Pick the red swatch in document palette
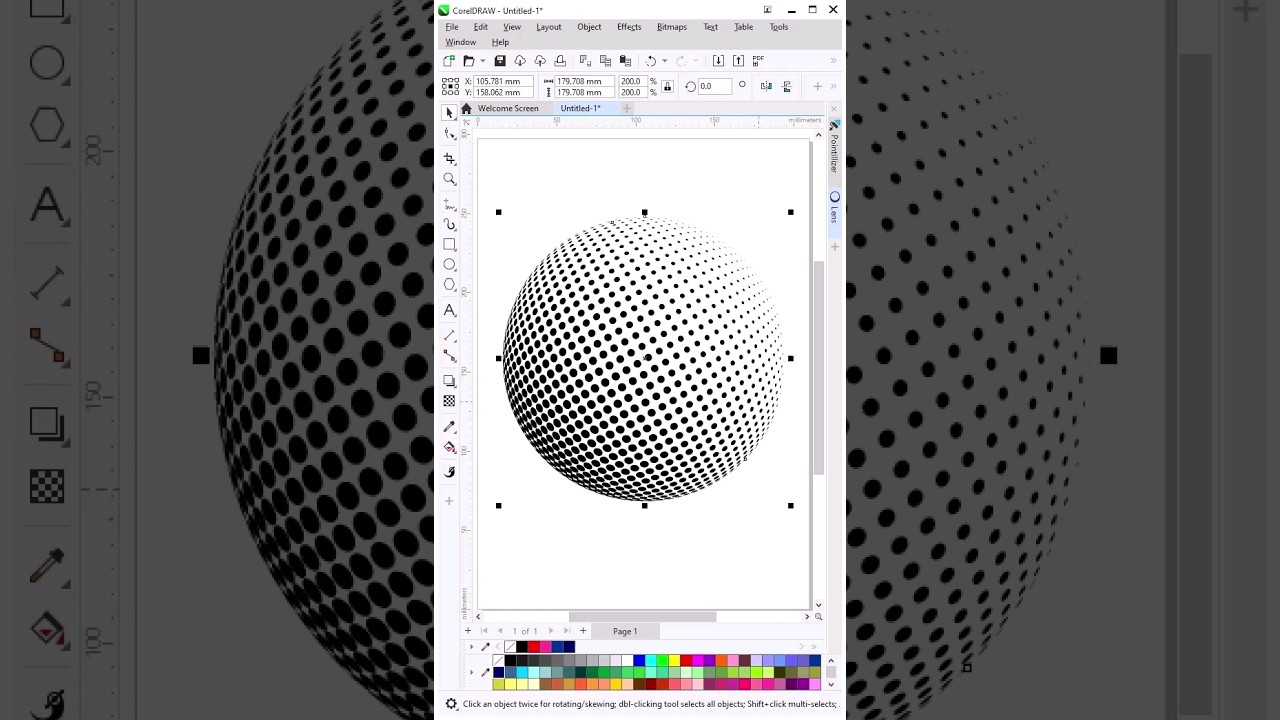 click(x=533, y=647)
